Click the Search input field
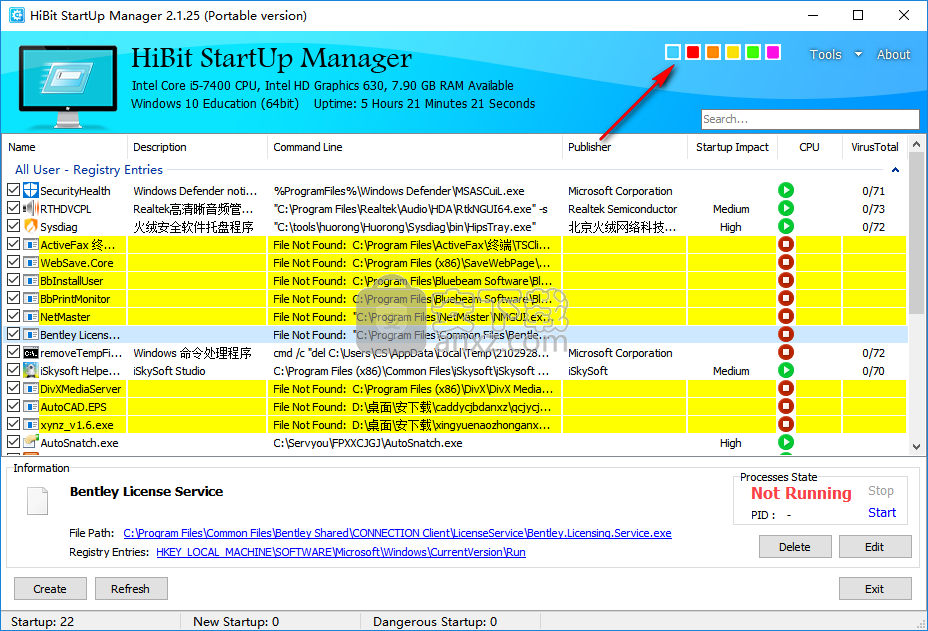Image resolution: width=928 pixels, height=631 pixels. [810, 119]
